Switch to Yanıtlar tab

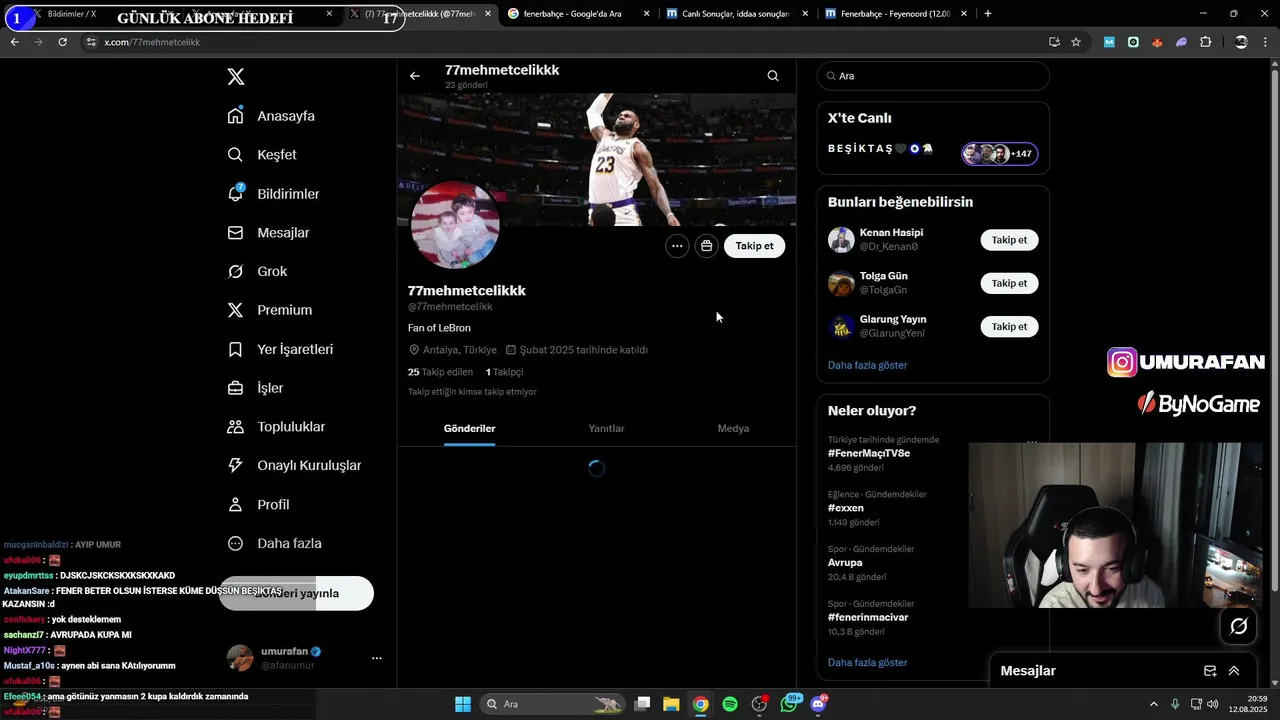[606, 428]
